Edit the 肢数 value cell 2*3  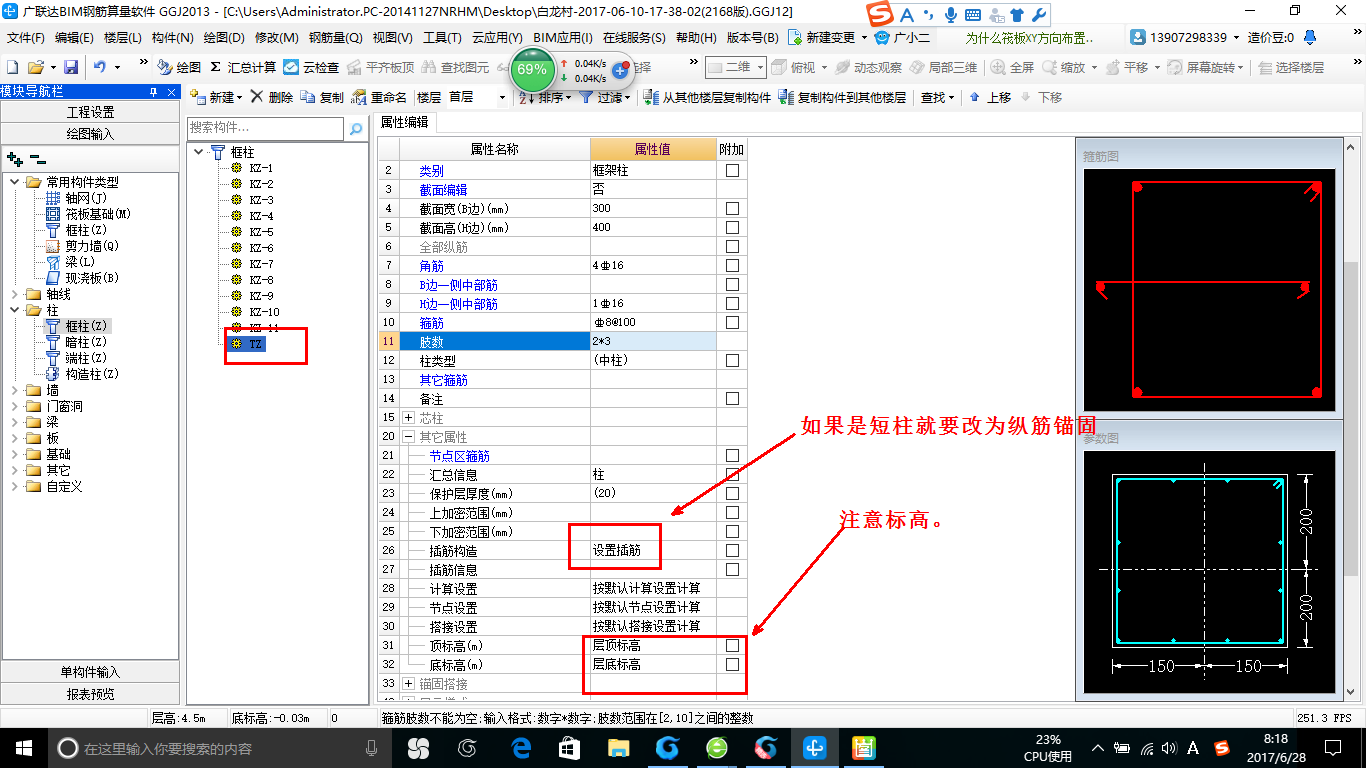[653, 342]
